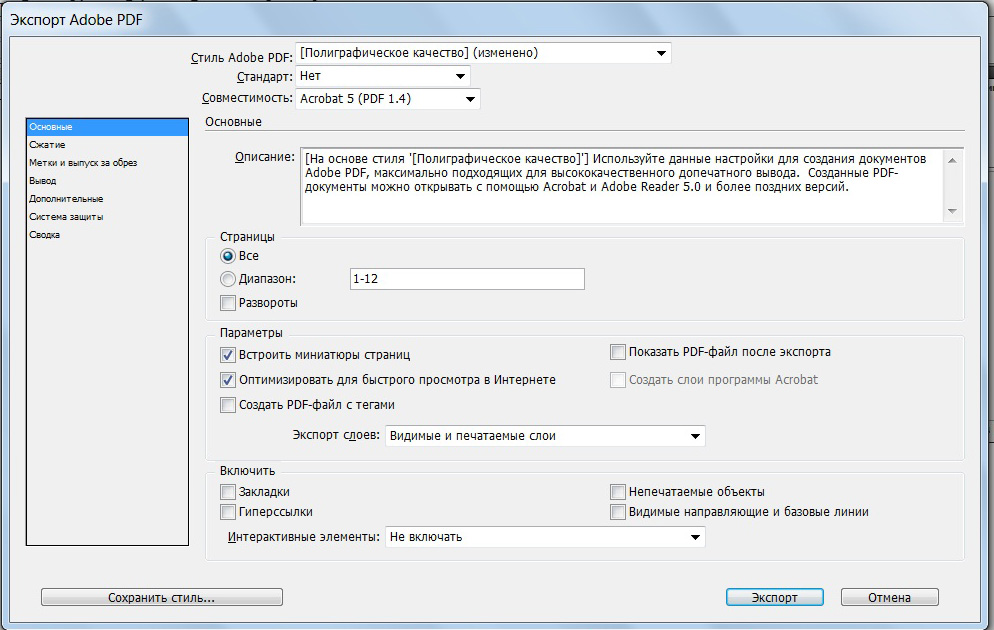994x630 pixels.
Task: Select the Сжатие category
Action: [107, 145]
